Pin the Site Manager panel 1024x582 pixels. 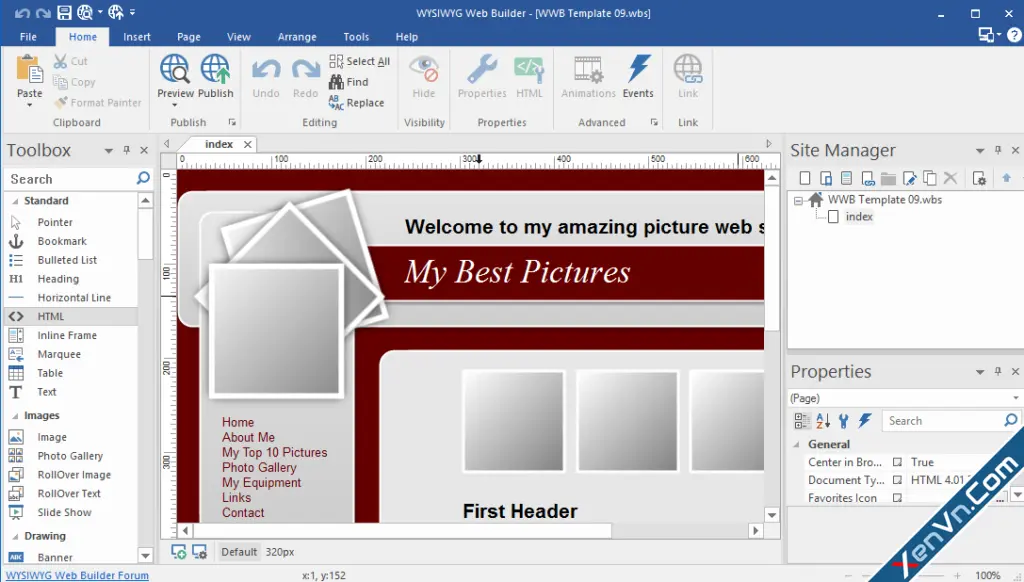(x=998, y=150)
